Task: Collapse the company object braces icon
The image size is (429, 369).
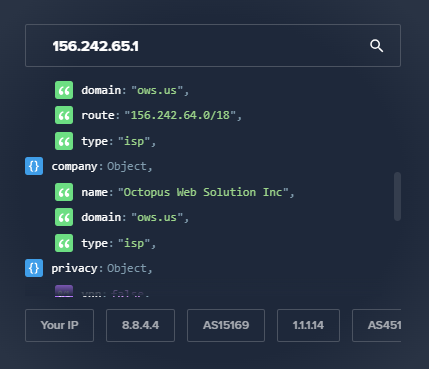Action: pos(34,166)
